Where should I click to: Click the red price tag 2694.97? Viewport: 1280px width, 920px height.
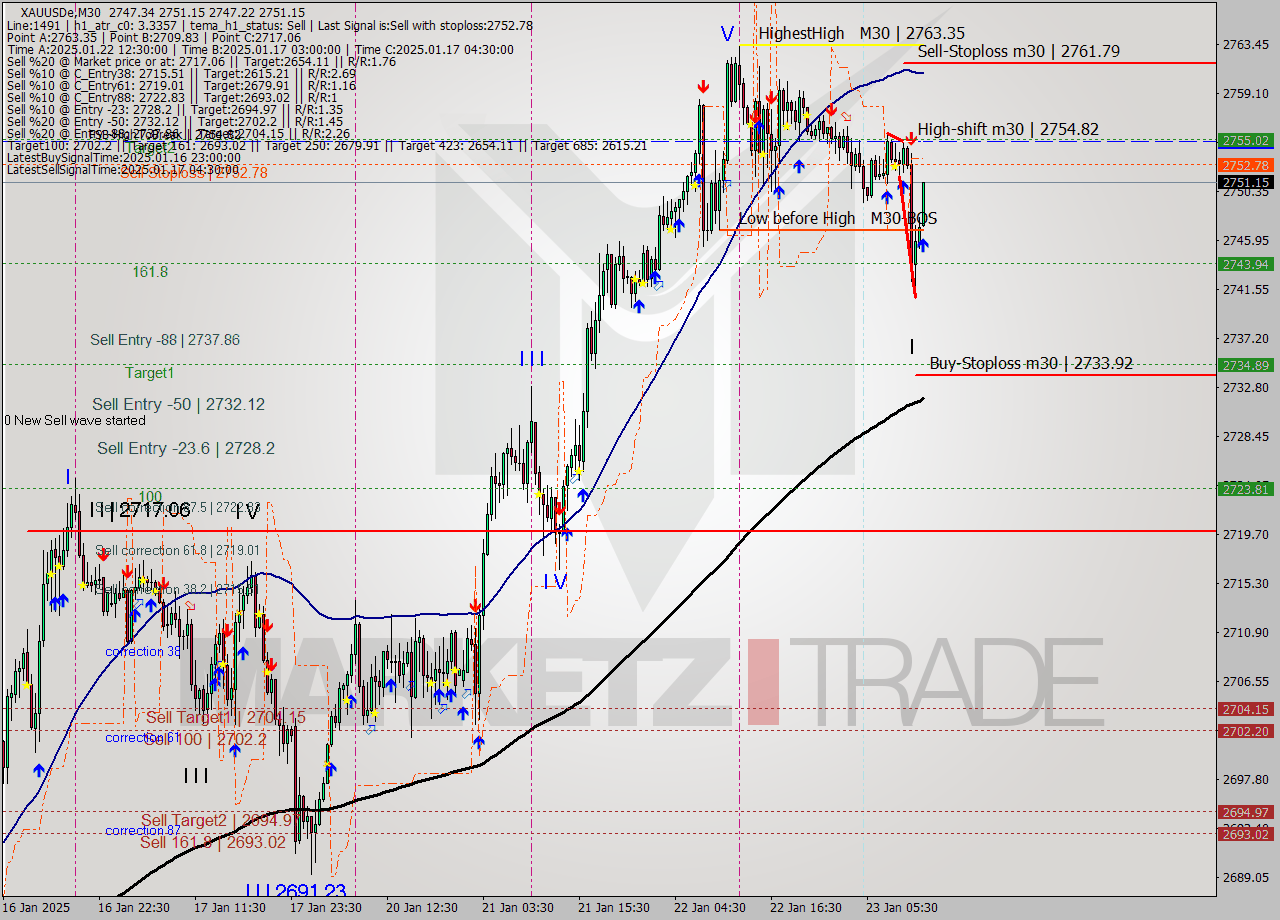pos(1245,812)
